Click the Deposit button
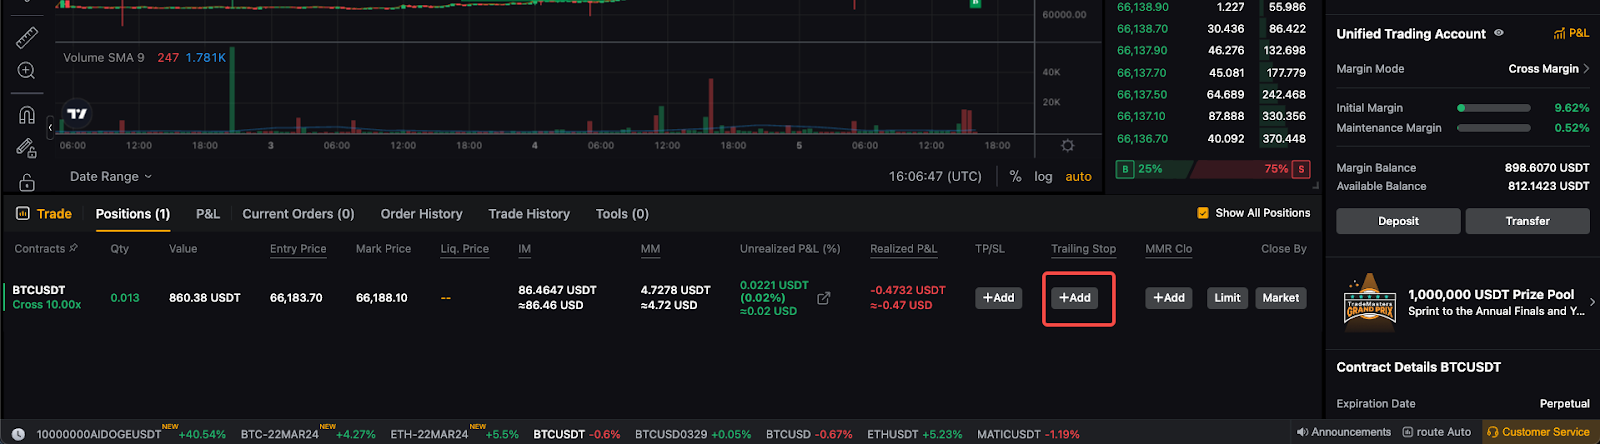Image resolution: width=1600 pixels, height=444 pixels. pos(1397,221)
